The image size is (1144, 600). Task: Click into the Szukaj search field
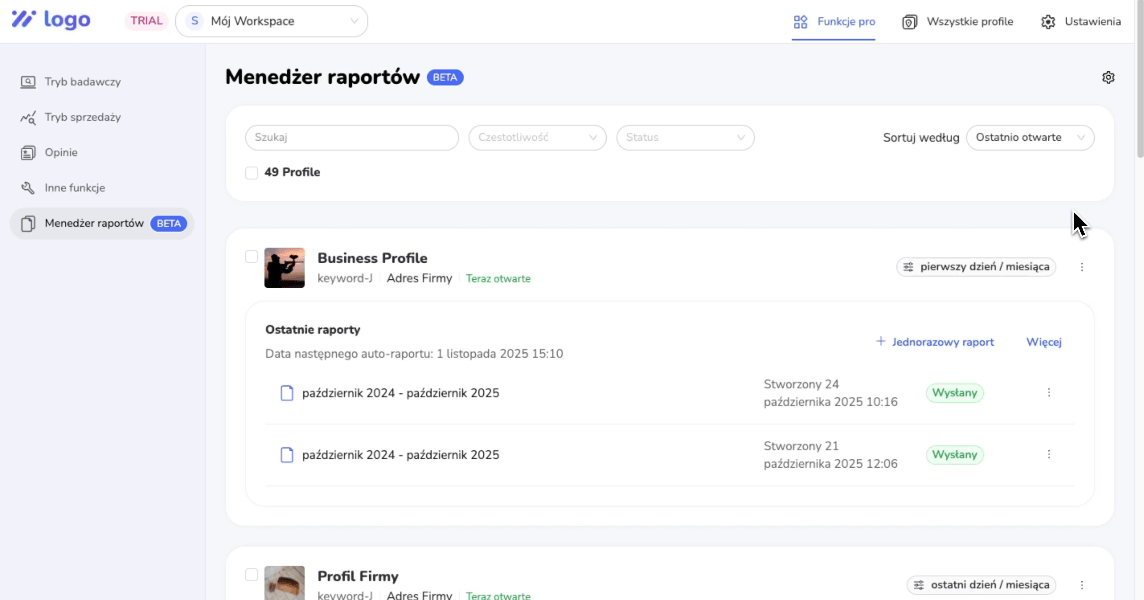click(x=351, y=138)
